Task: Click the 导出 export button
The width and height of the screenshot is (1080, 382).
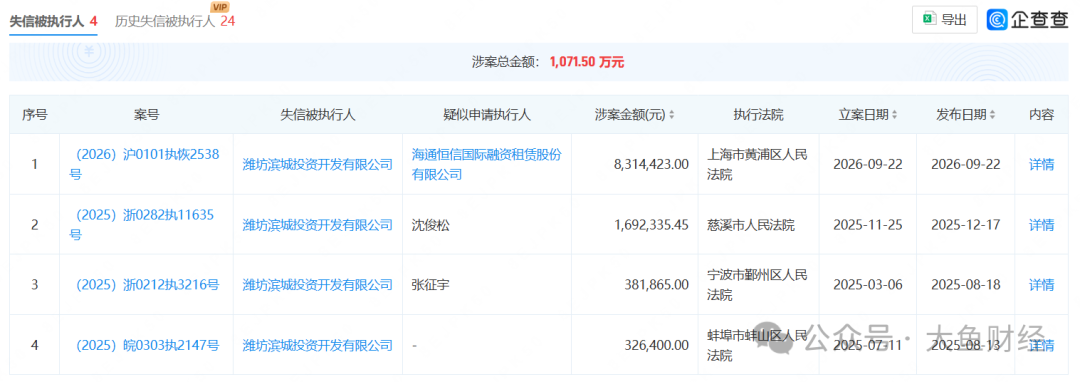Action: 944,19
